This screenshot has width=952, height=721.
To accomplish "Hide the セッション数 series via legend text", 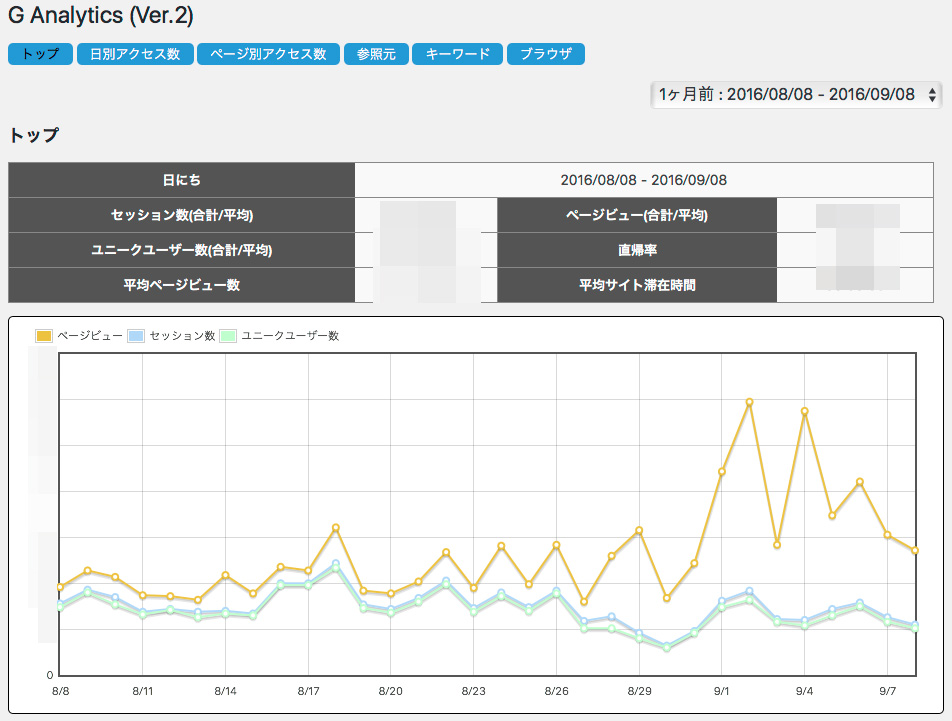I will [x=182, y=336].
